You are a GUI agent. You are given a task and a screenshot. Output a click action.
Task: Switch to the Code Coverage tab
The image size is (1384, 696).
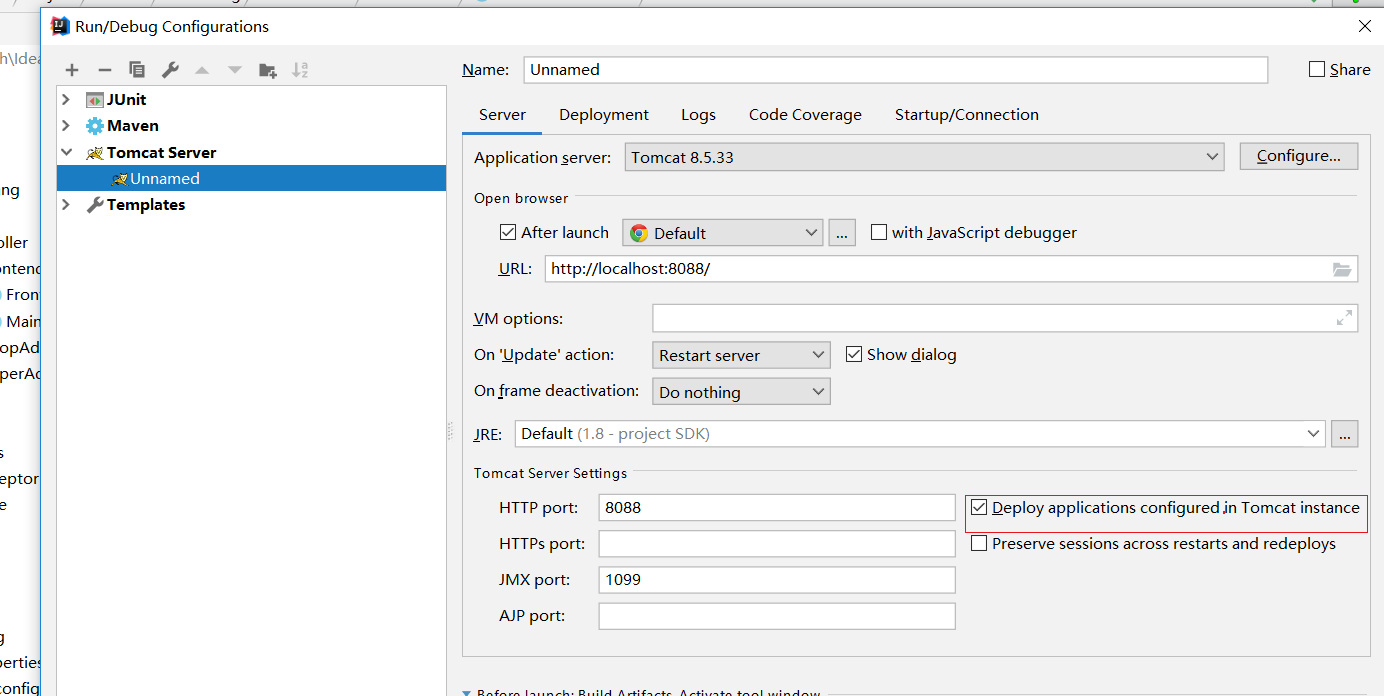805,115
